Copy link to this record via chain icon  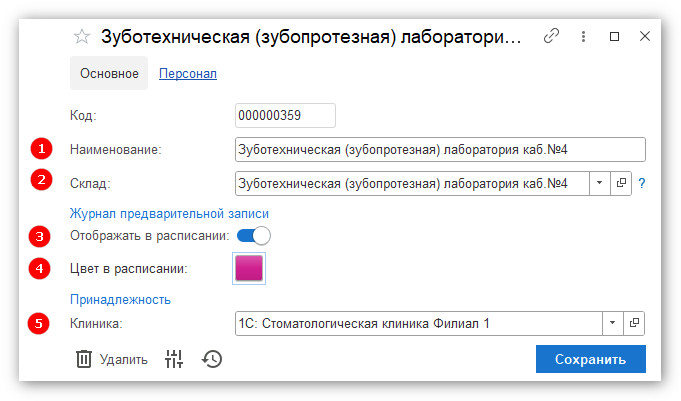(551, 36)
